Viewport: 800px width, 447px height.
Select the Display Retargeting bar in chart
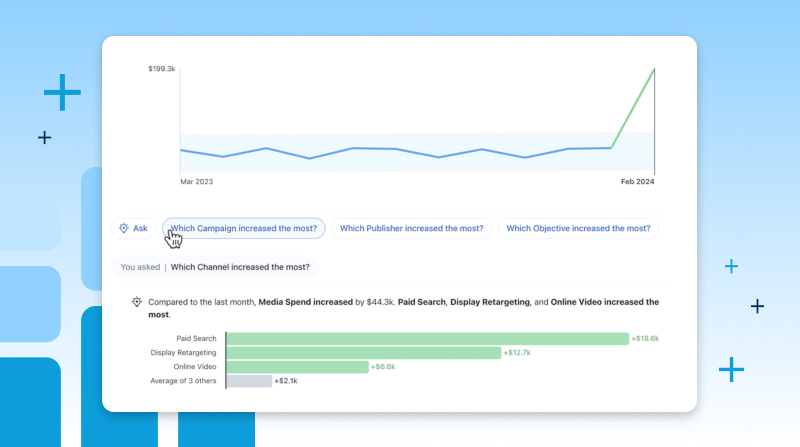(363, 353)
